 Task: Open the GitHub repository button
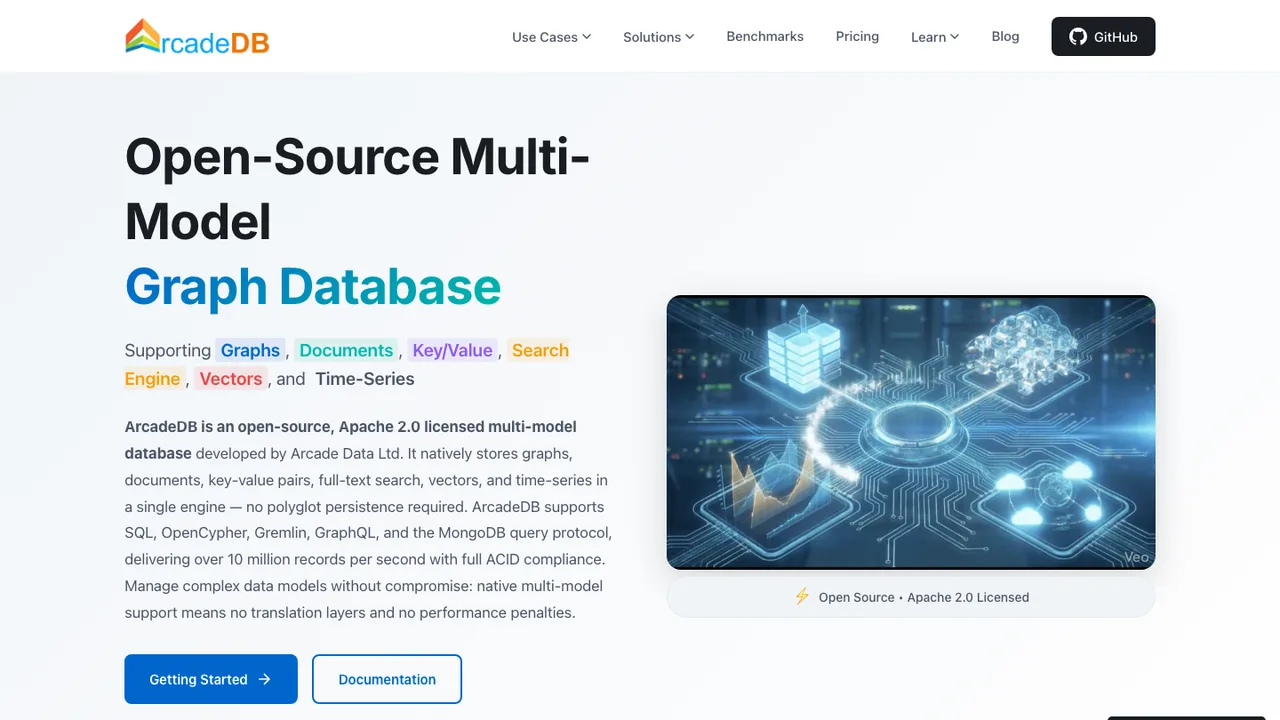point(1103,36)
